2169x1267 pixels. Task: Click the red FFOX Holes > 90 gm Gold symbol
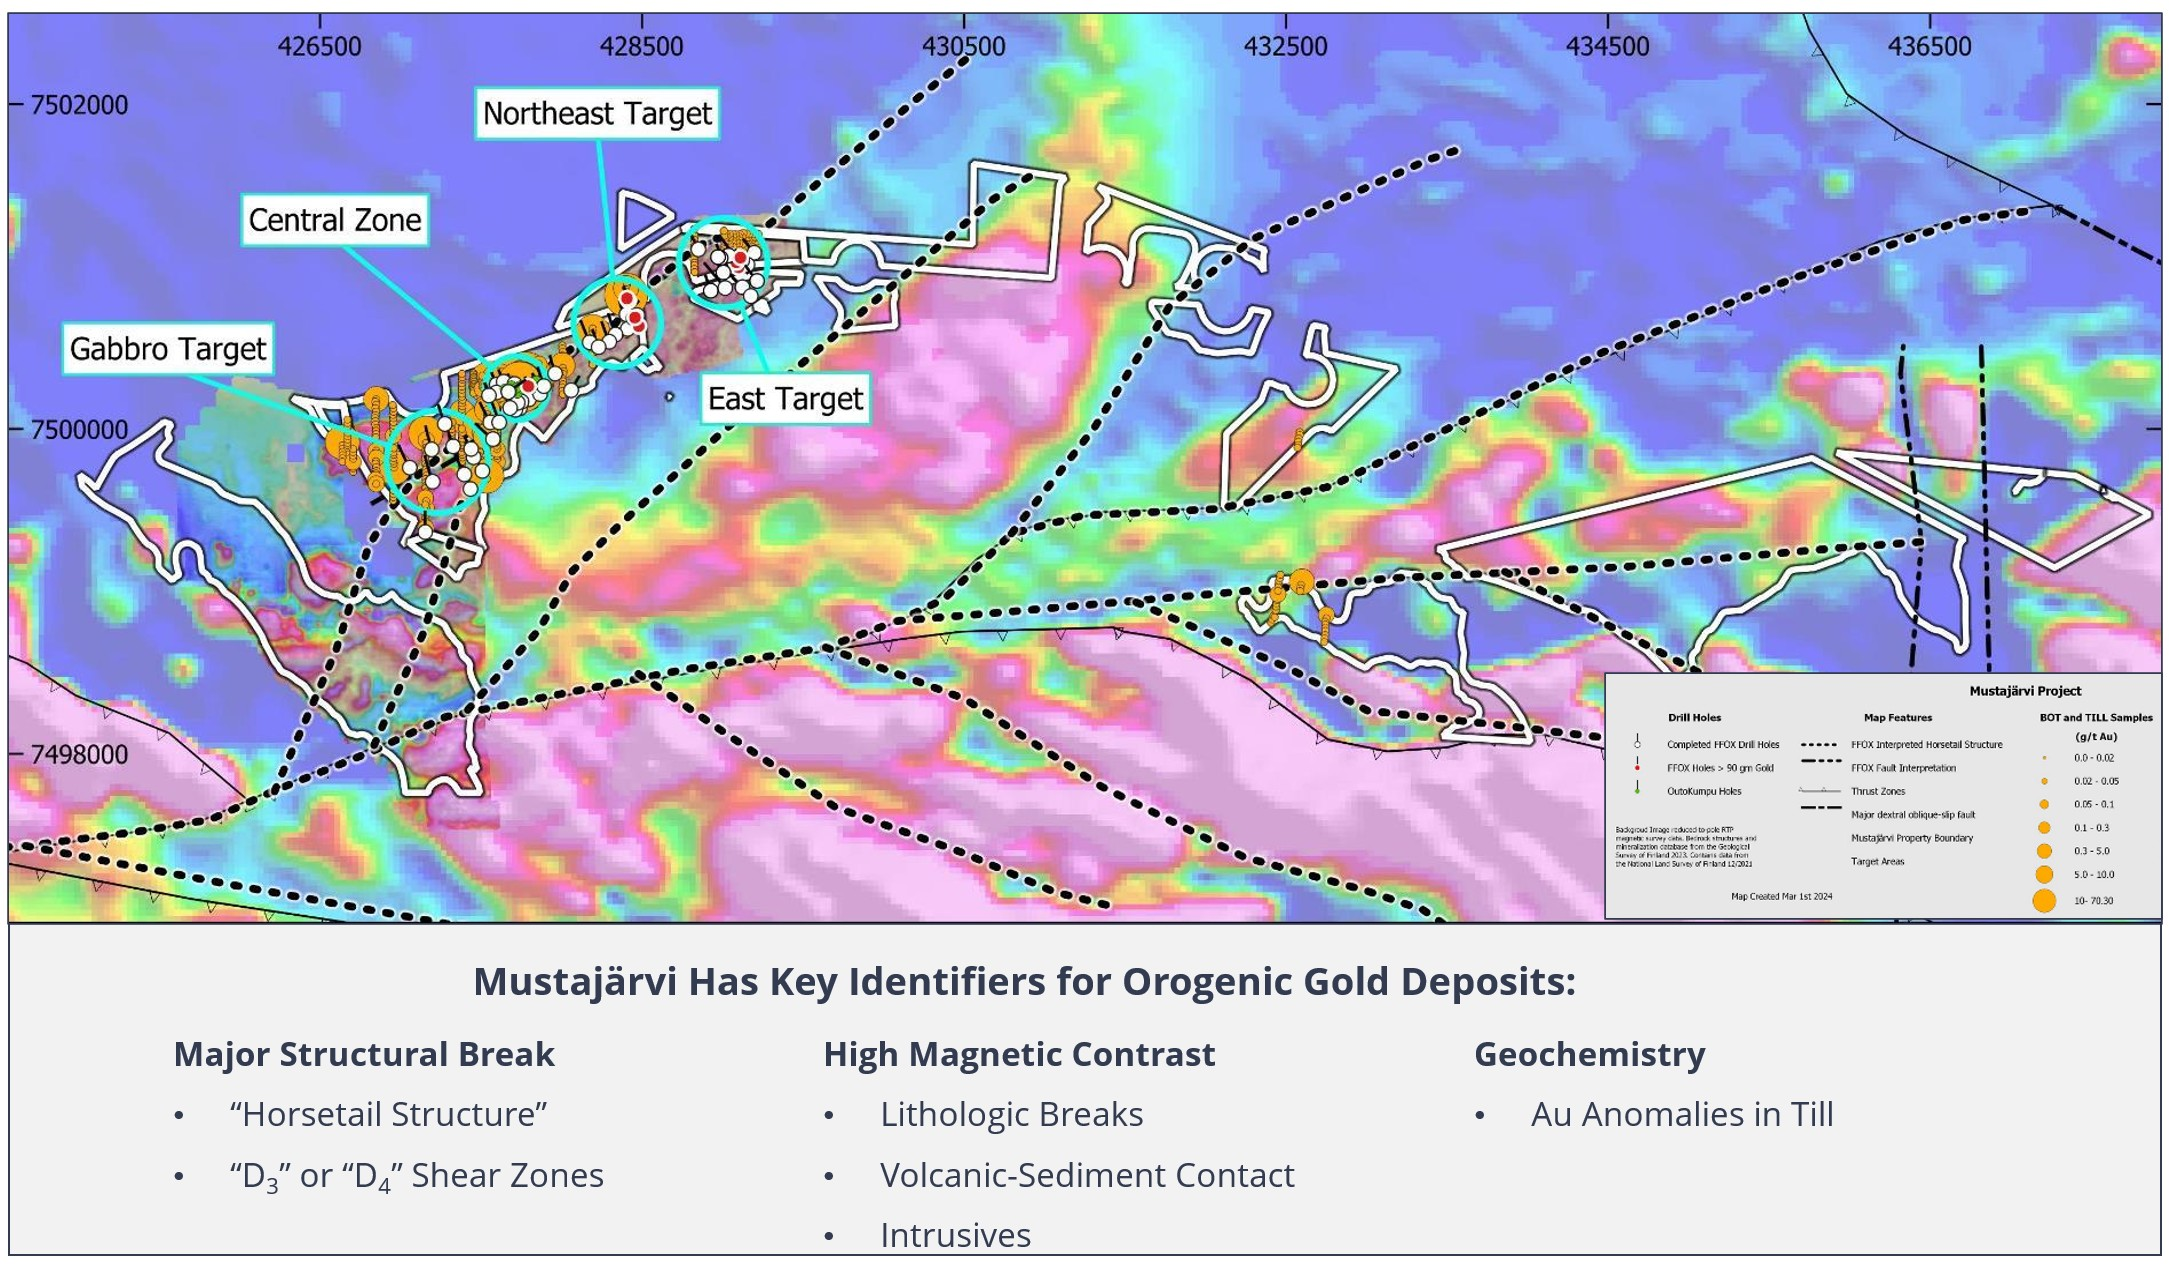coord(1637,764)
